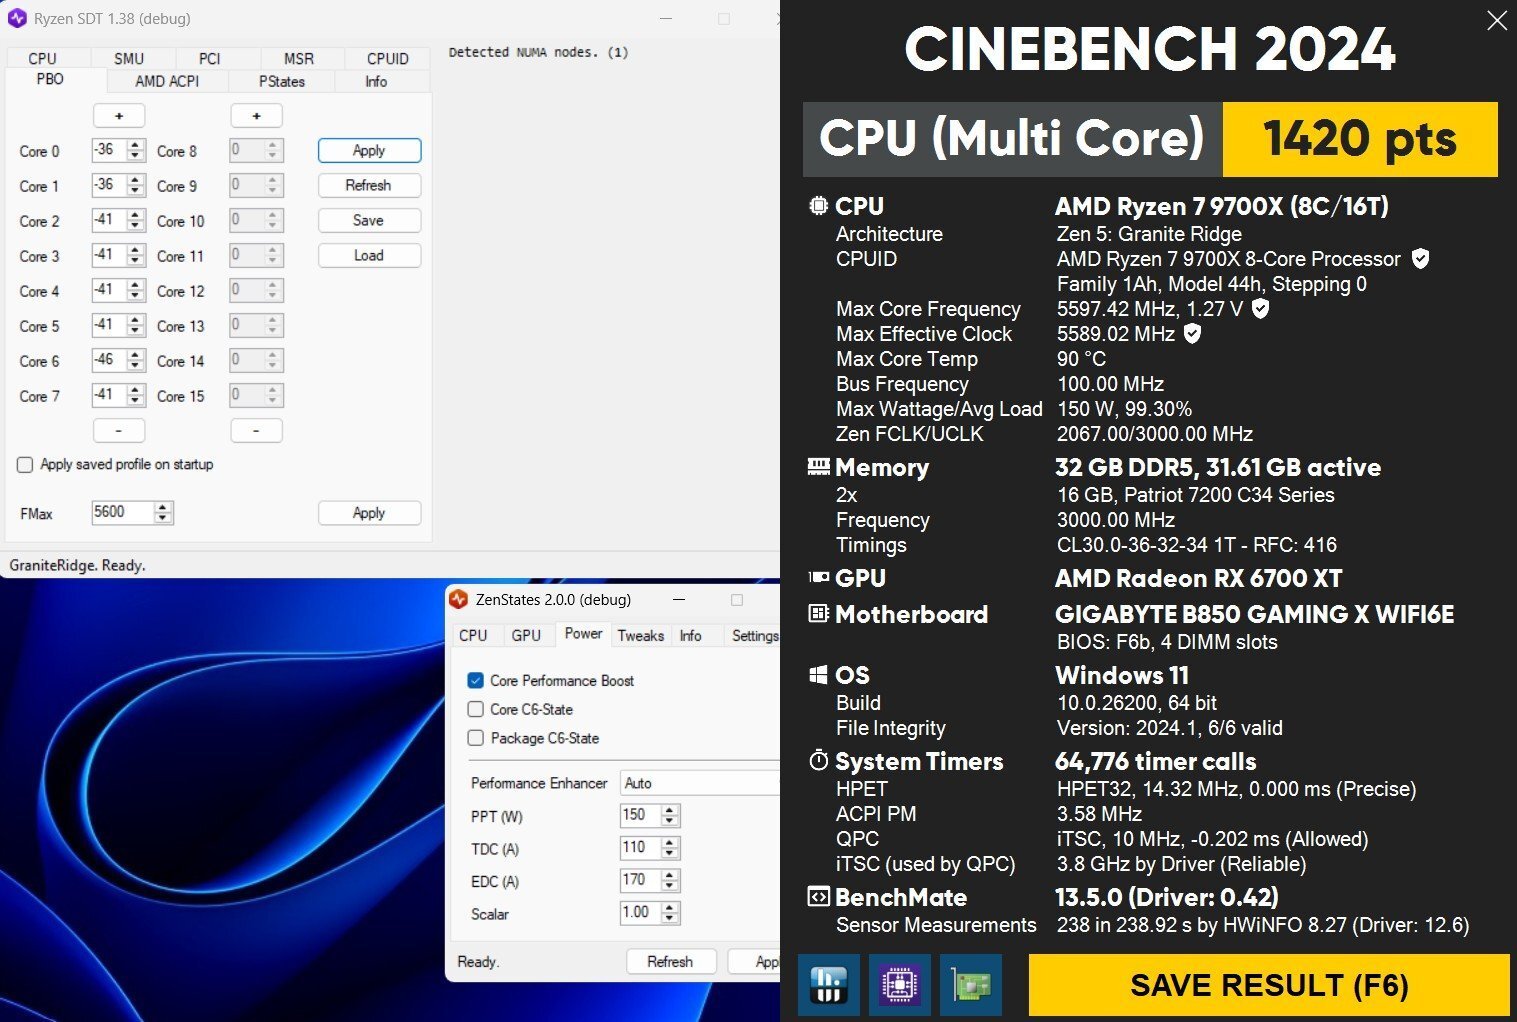The height and width of the screenshot is (1022, 1517).
Task: Check Apply saved profile on startup
Action: (25, 465)
